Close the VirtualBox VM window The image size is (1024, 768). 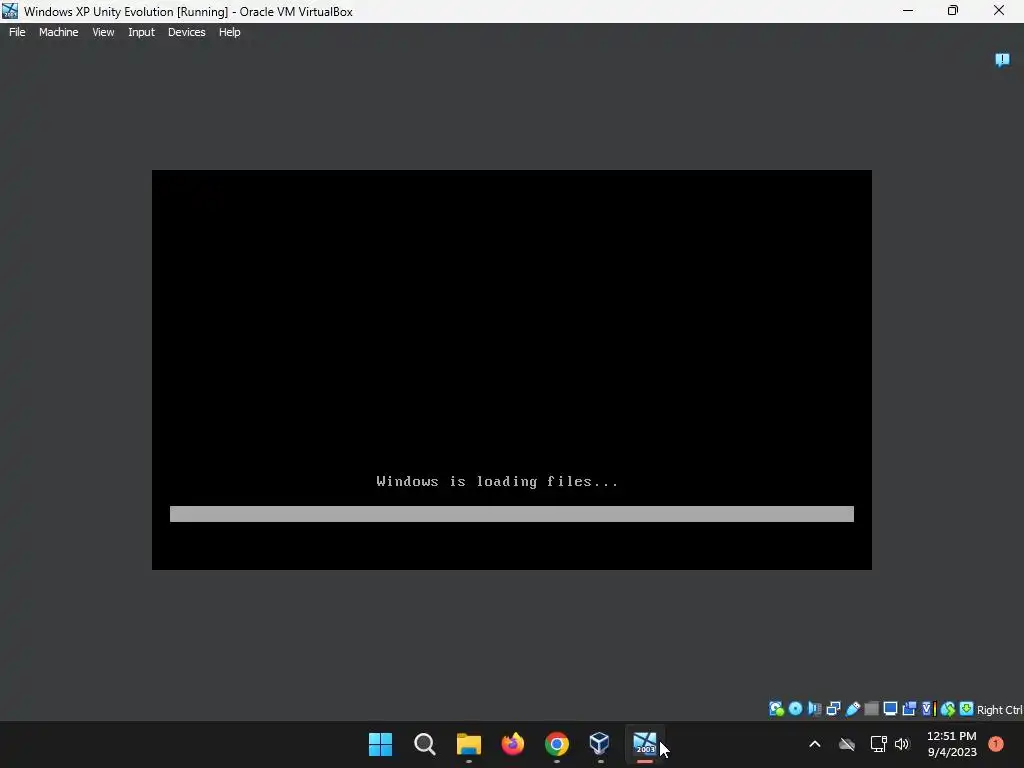[999, 11]
